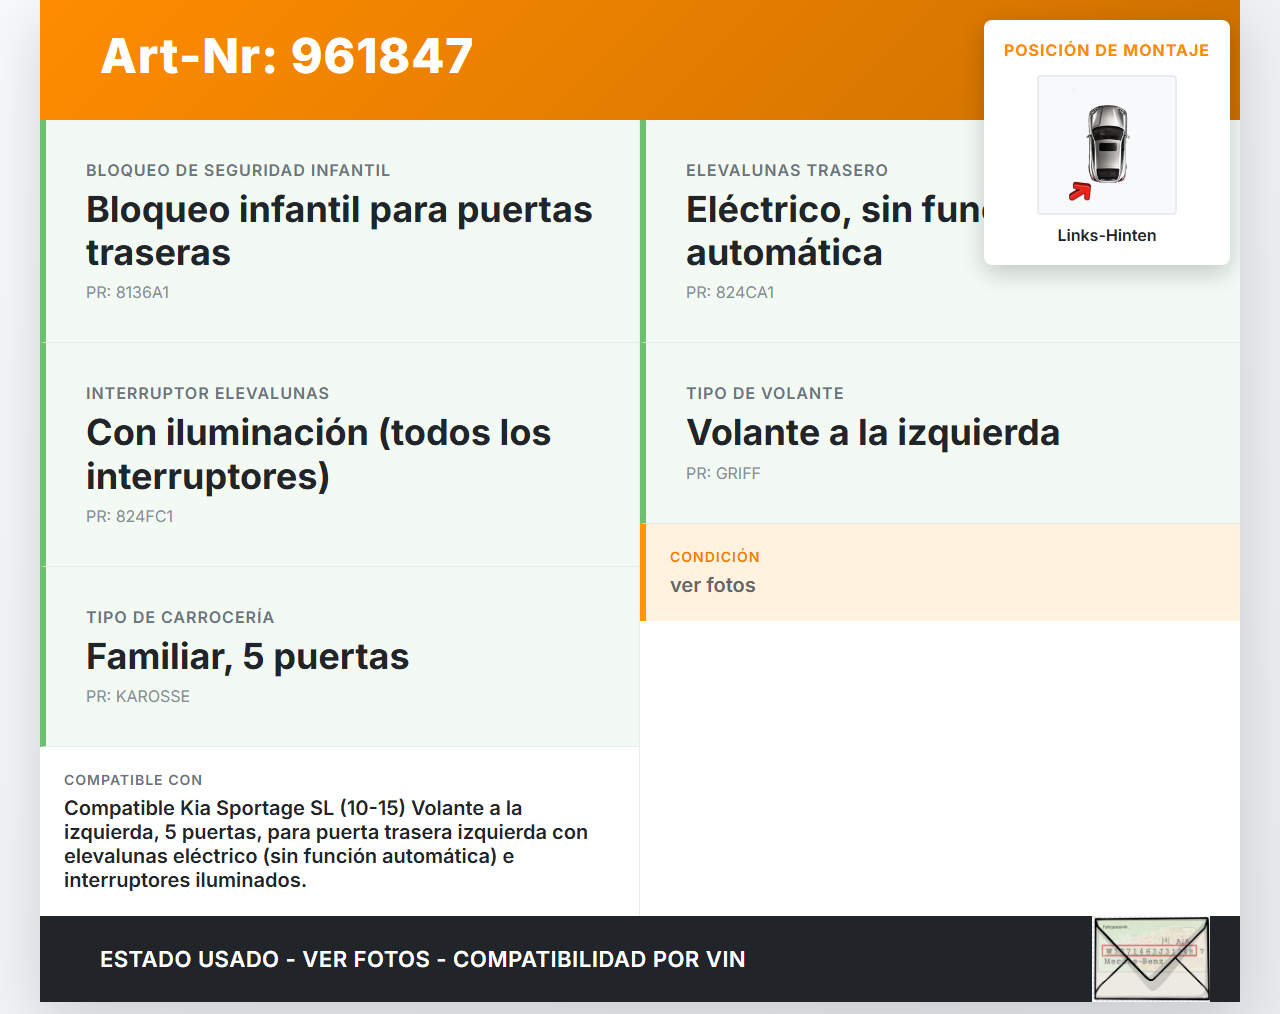This screenshot has width=1280, height=1014.
Task: Click PR: 824FC1 code
Action: click(130, 517)
